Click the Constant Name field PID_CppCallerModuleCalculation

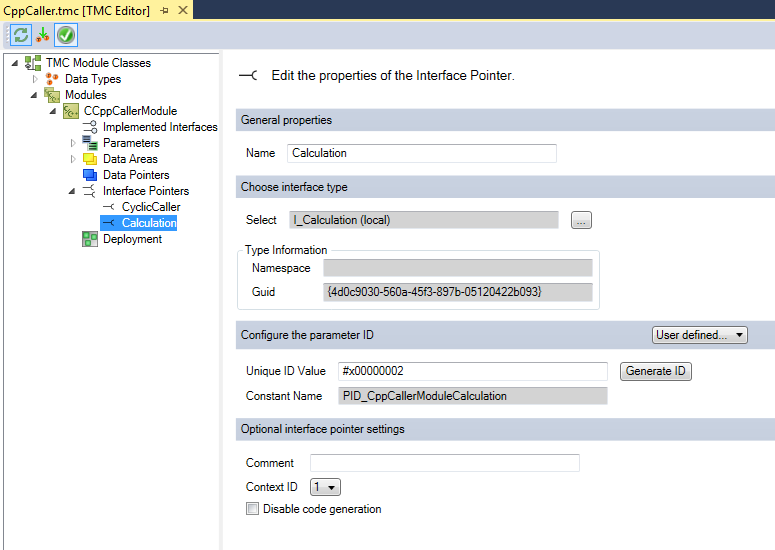tap(473, 396)
